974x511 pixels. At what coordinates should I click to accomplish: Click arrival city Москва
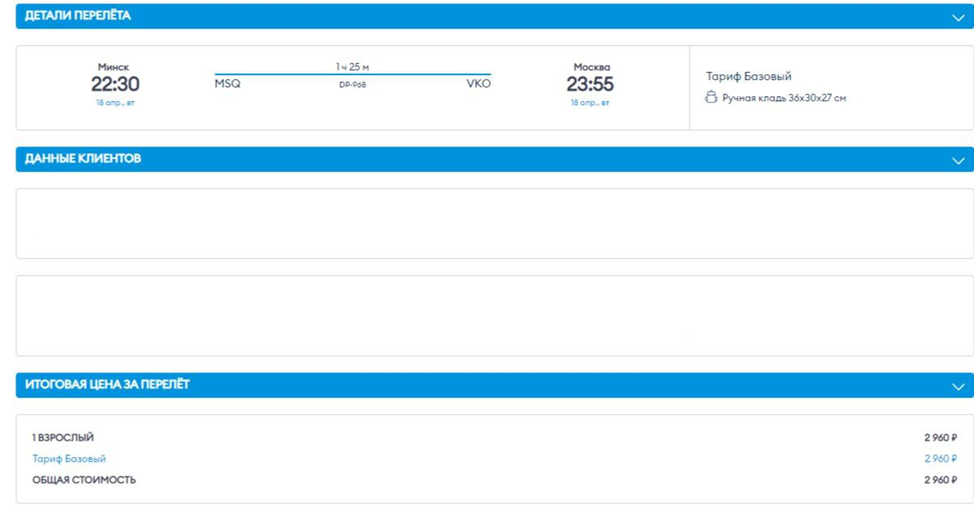click(x=591, y=66)
